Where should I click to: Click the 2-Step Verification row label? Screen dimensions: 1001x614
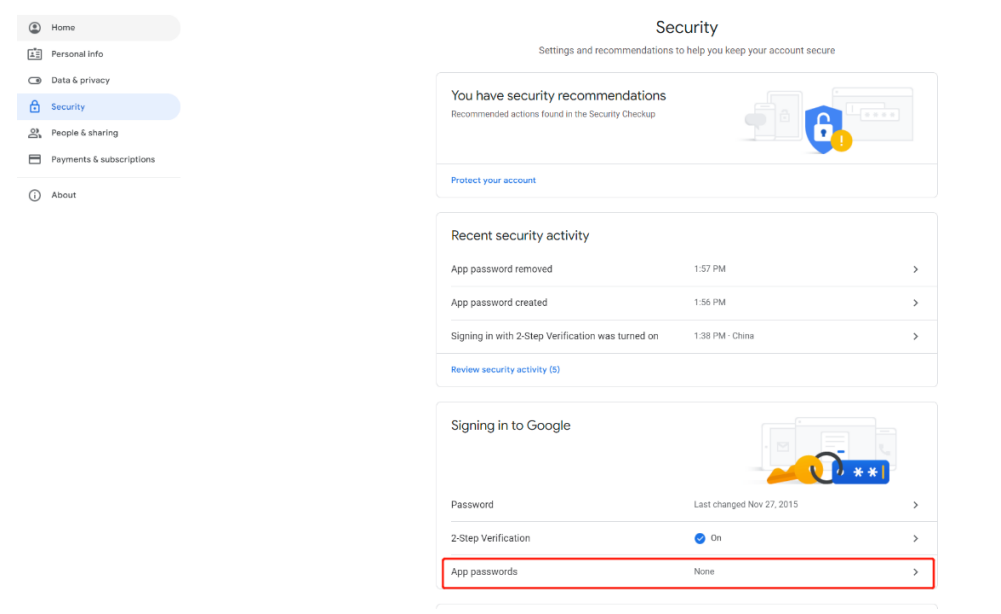click(490, 539)
